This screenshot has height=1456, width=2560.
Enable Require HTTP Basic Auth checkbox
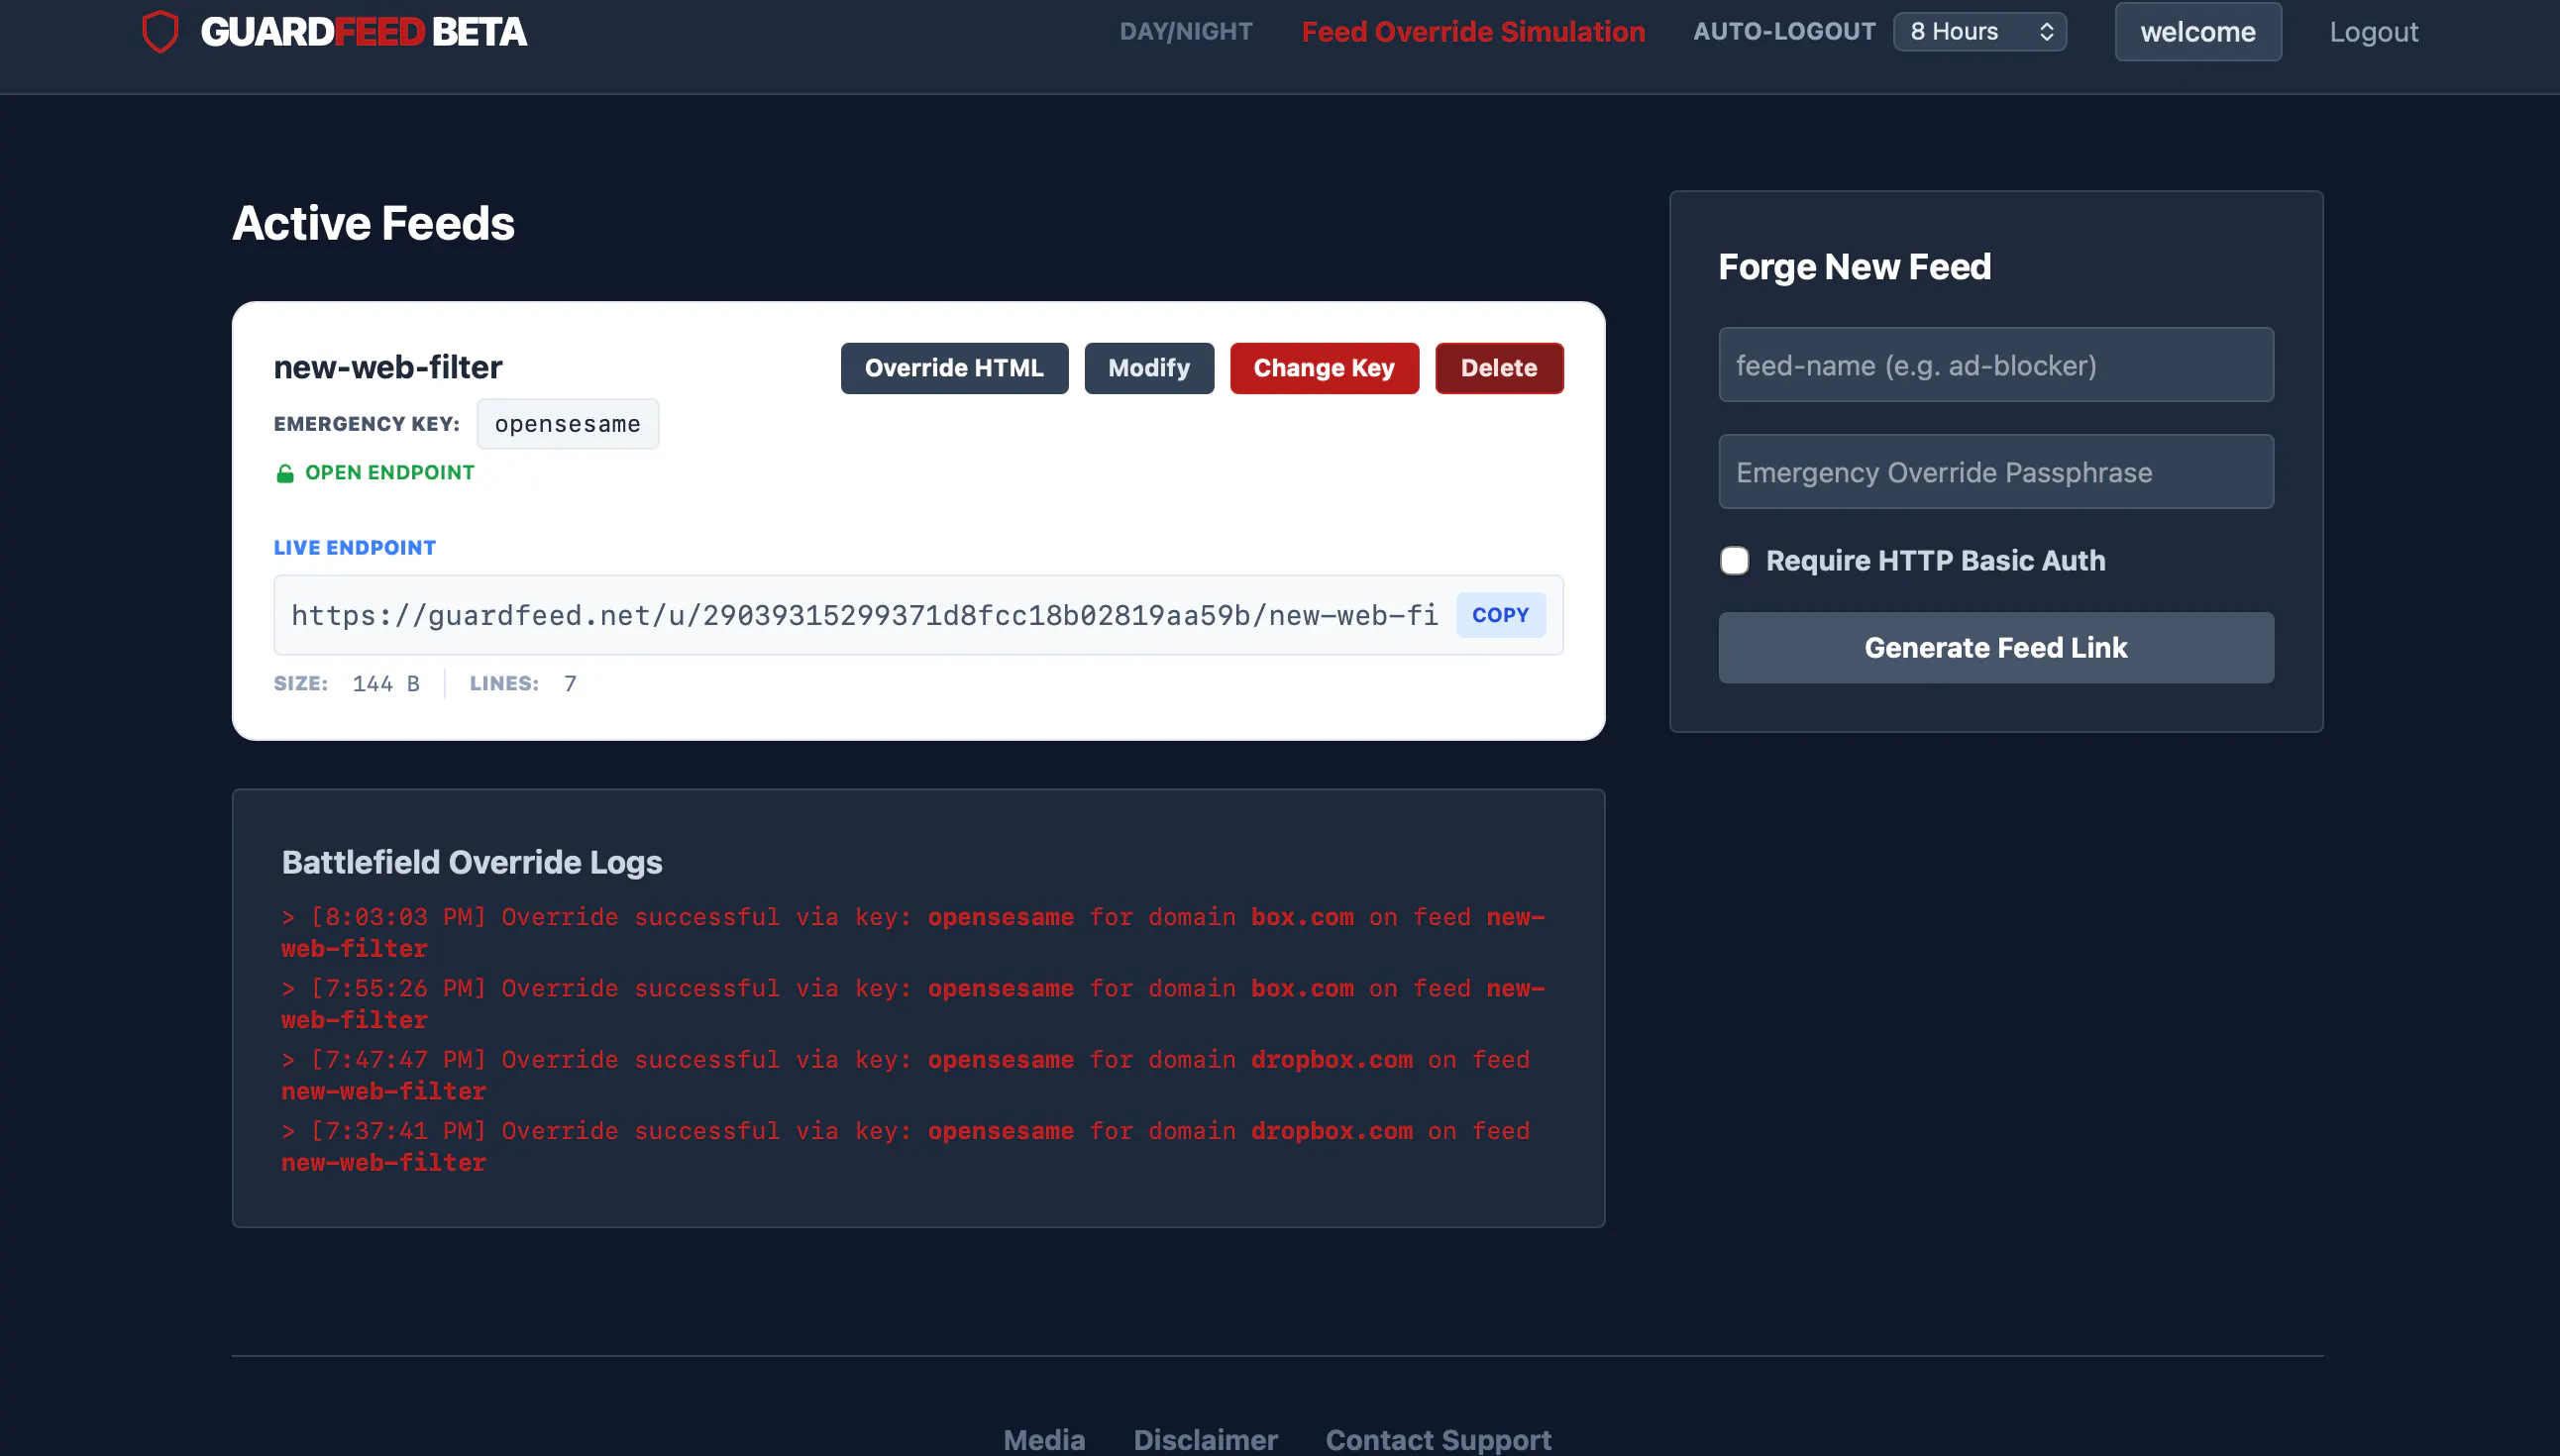point(1734,561)
